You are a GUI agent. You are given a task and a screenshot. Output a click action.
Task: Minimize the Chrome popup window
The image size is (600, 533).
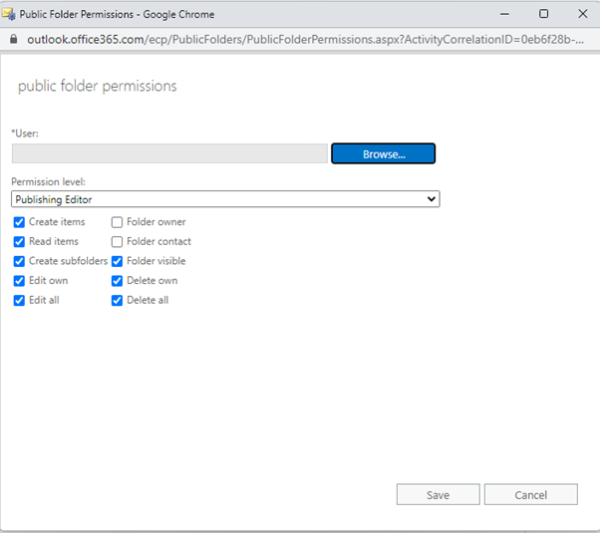[505, 14]
